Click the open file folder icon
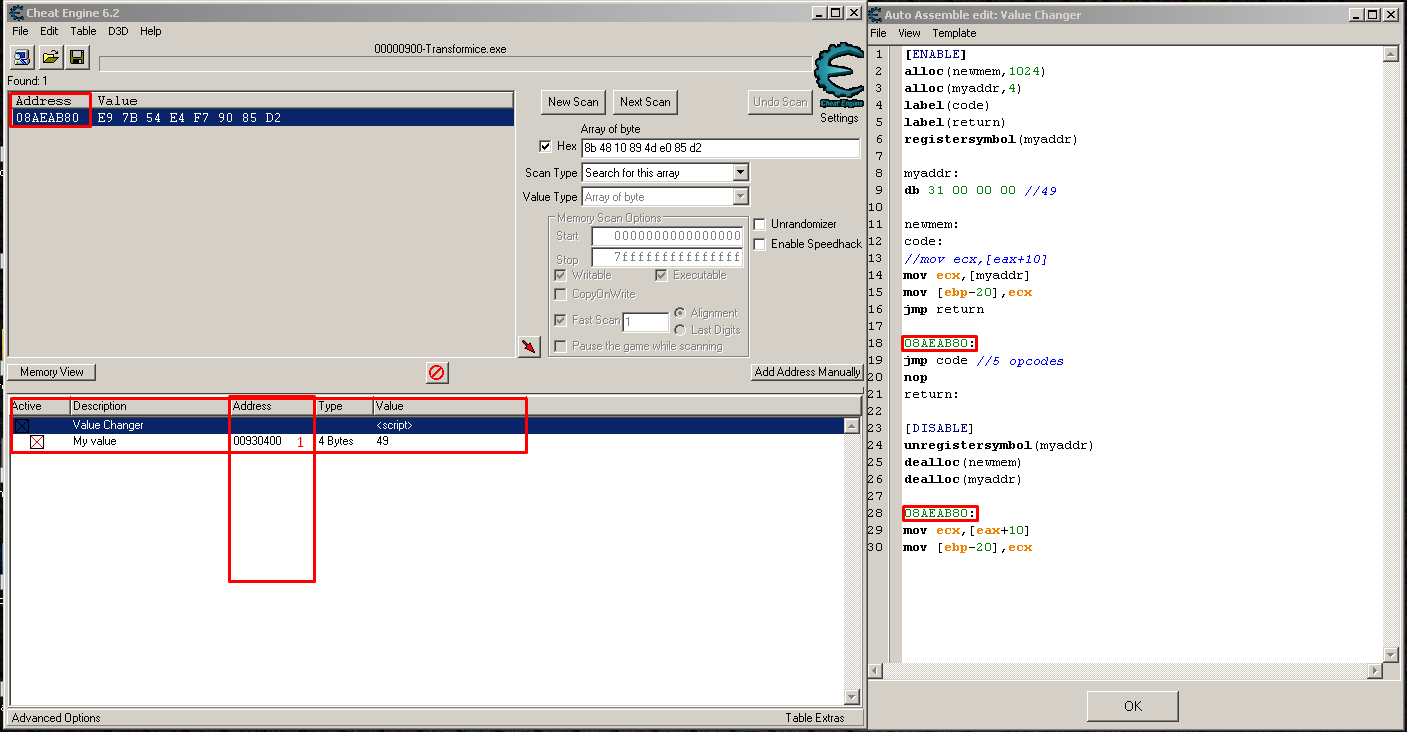Screen dimensions: 1407x732 49,58
